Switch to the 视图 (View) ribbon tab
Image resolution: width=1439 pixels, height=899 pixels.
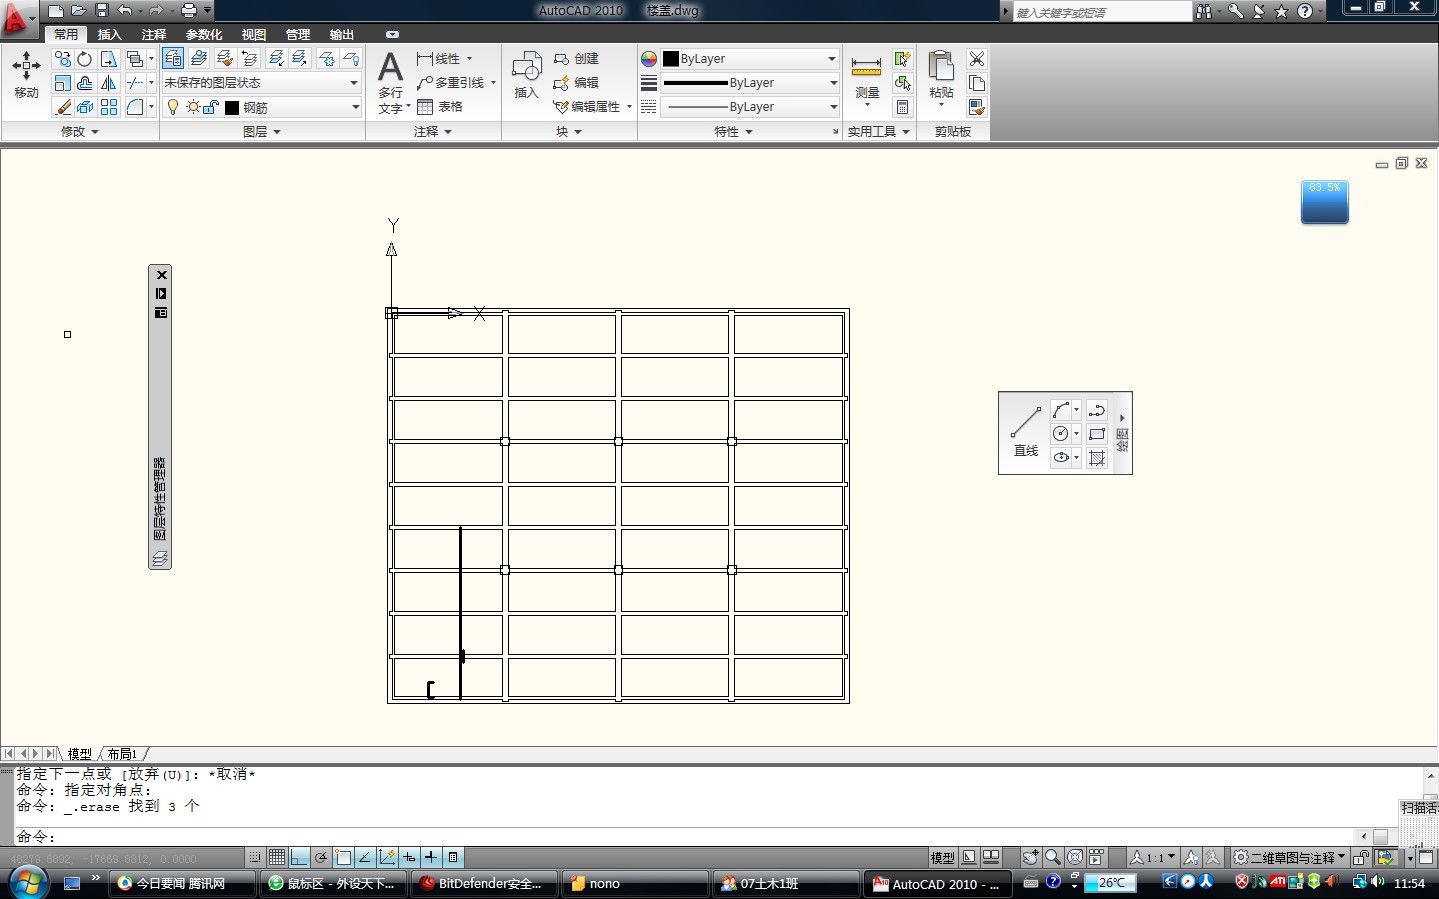(x=254, y=34)
